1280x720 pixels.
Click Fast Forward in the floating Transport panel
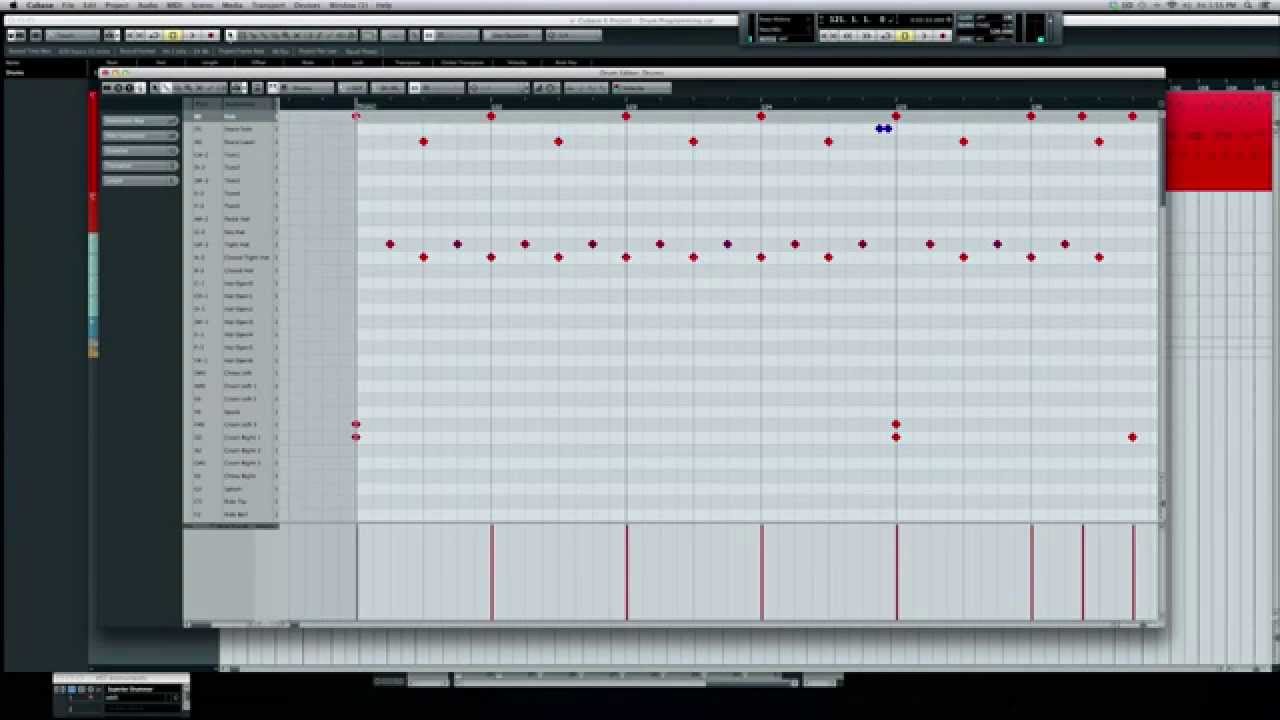point(867,35)
